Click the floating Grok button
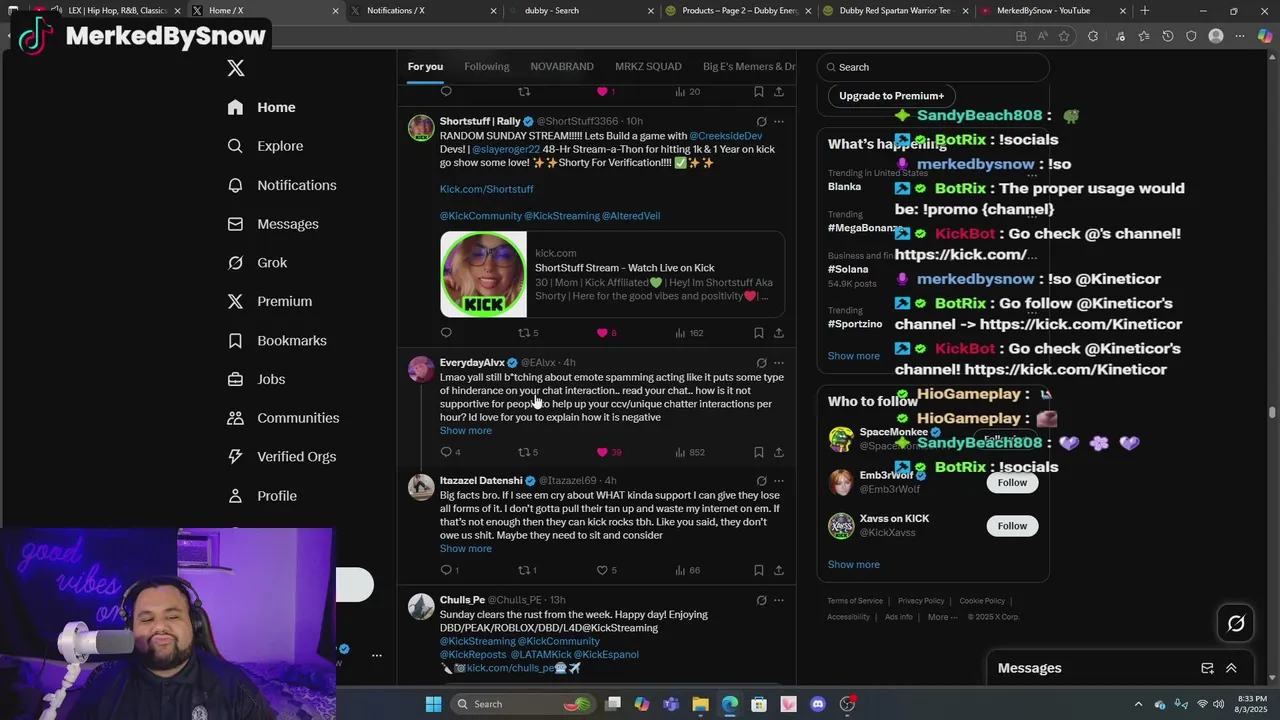The height and width of the screenshot is (720, 1280). click(x=1236, y=623)
